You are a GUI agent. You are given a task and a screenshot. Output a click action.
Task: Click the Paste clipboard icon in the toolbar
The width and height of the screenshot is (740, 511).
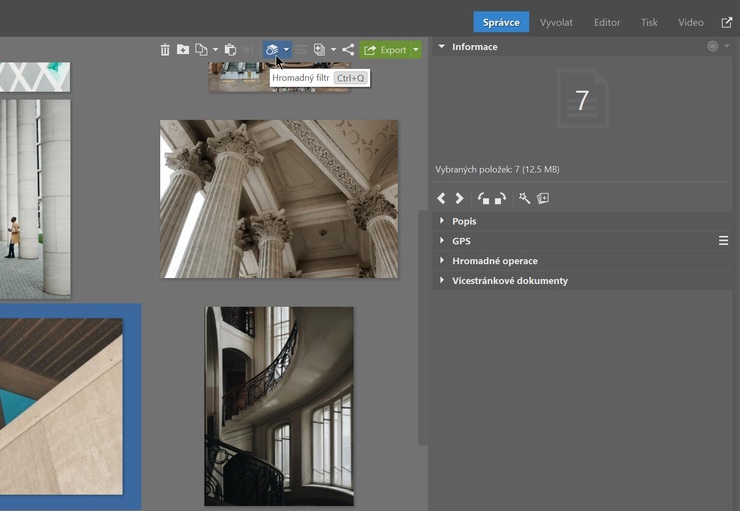(x=230, y=50)
